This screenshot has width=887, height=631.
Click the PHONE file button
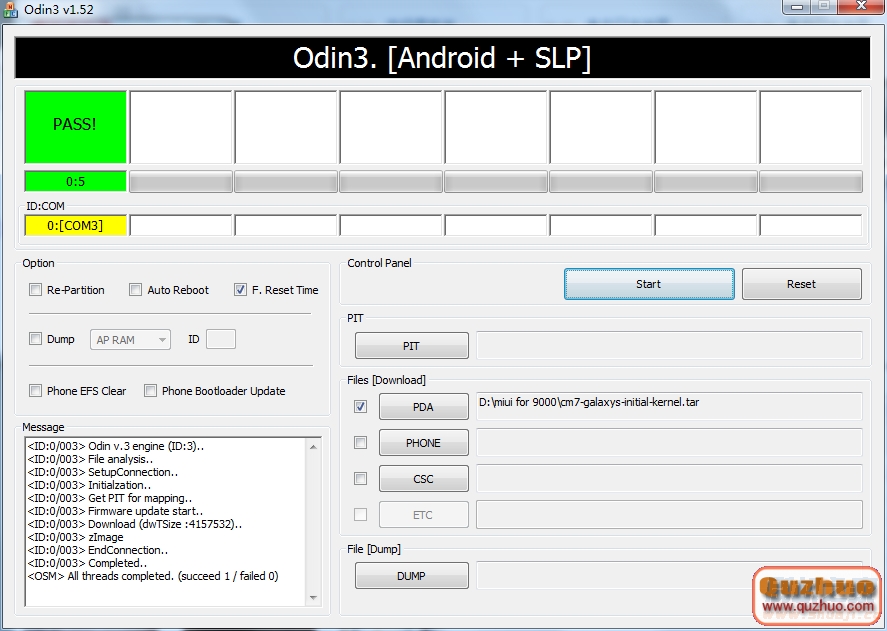[424, 443]
